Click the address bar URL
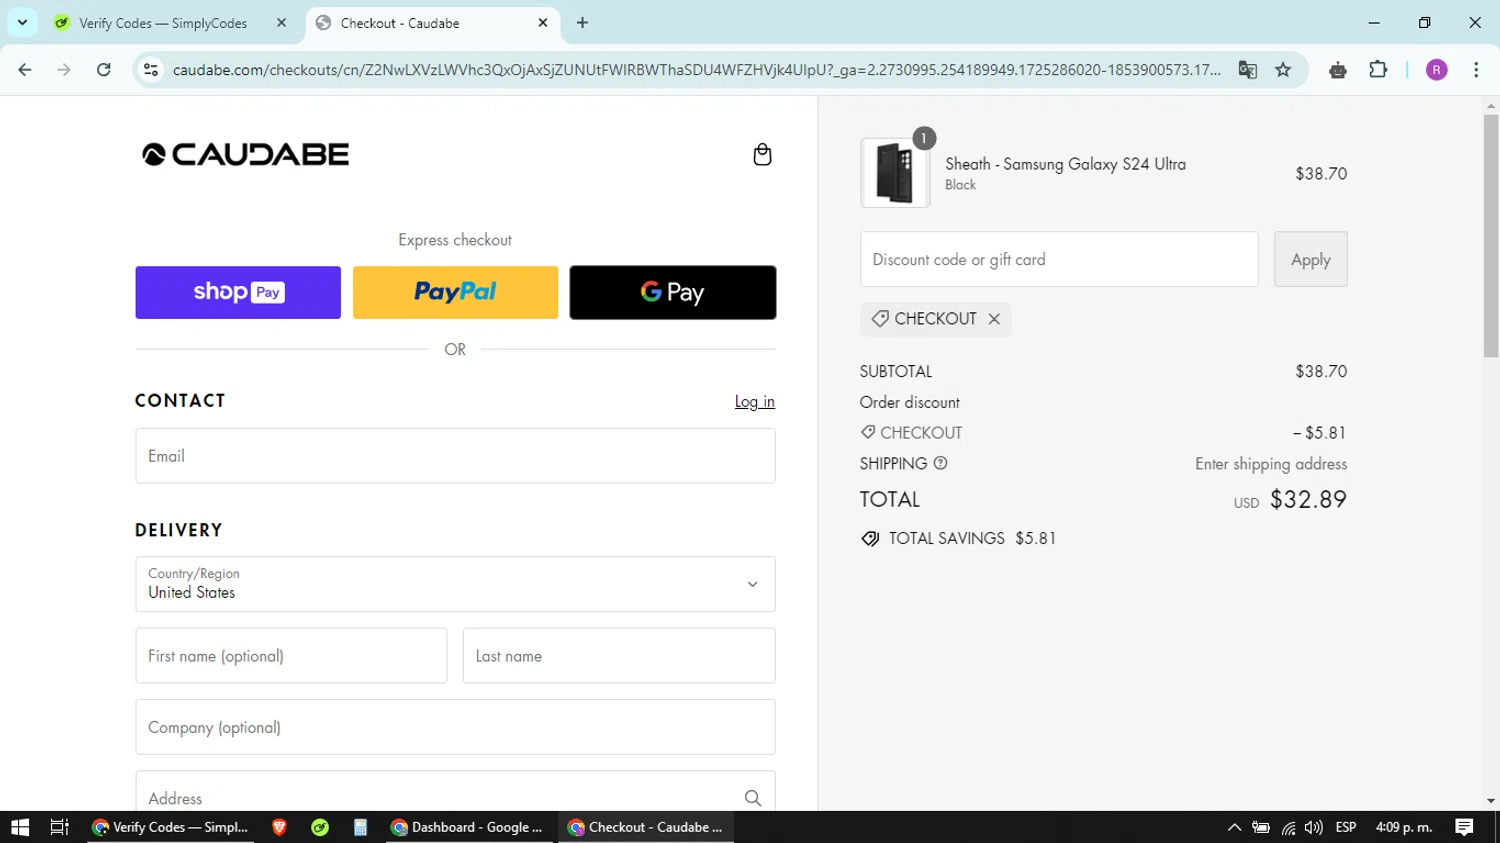 point(696,70)
